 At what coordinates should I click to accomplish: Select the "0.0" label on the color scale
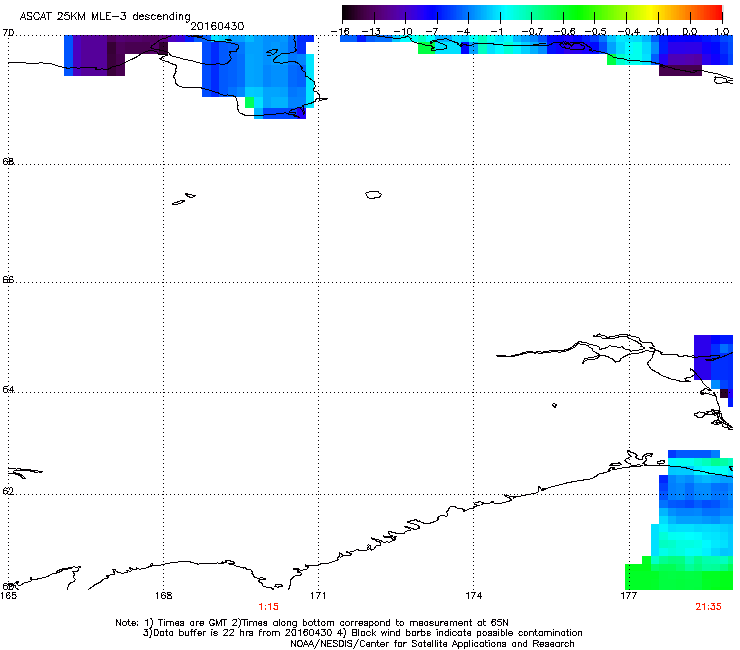(690, 32)
